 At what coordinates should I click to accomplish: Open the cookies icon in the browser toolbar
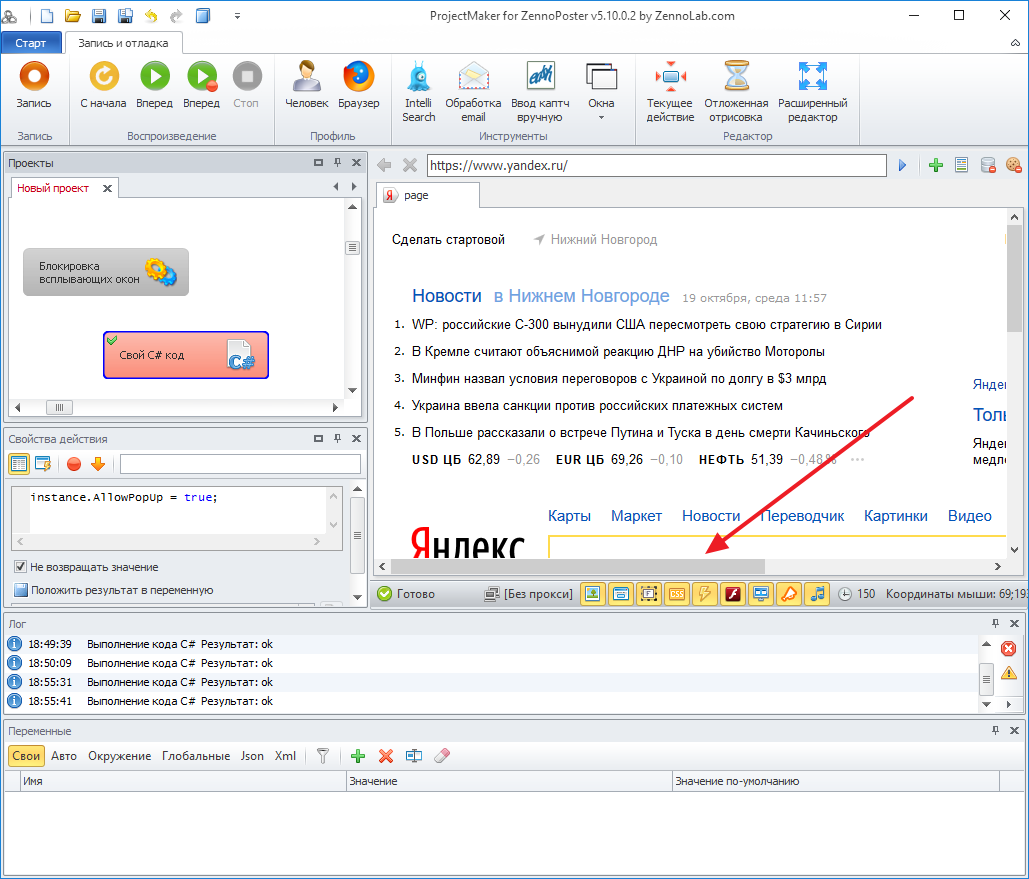pos(1013,165)
